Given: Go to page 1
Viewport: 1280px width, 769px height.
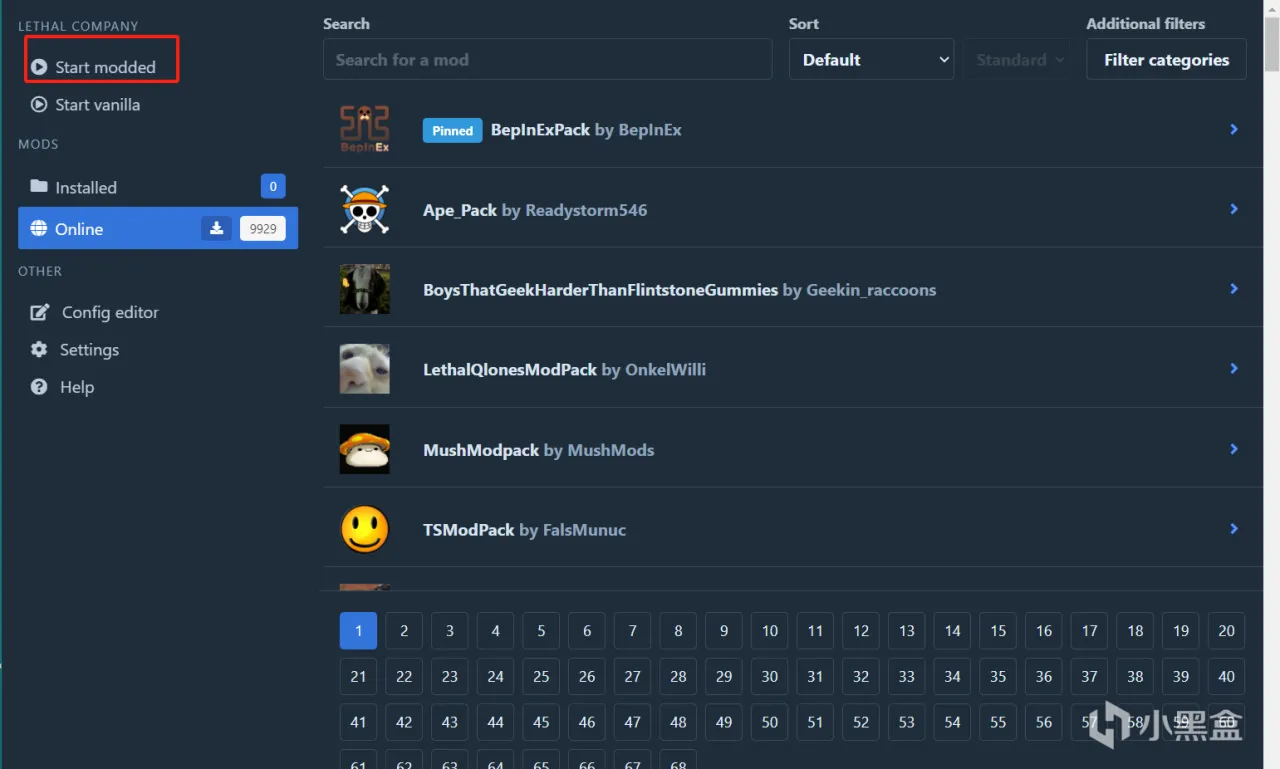Looking at the screenshot, I should [x=358, y=631].
